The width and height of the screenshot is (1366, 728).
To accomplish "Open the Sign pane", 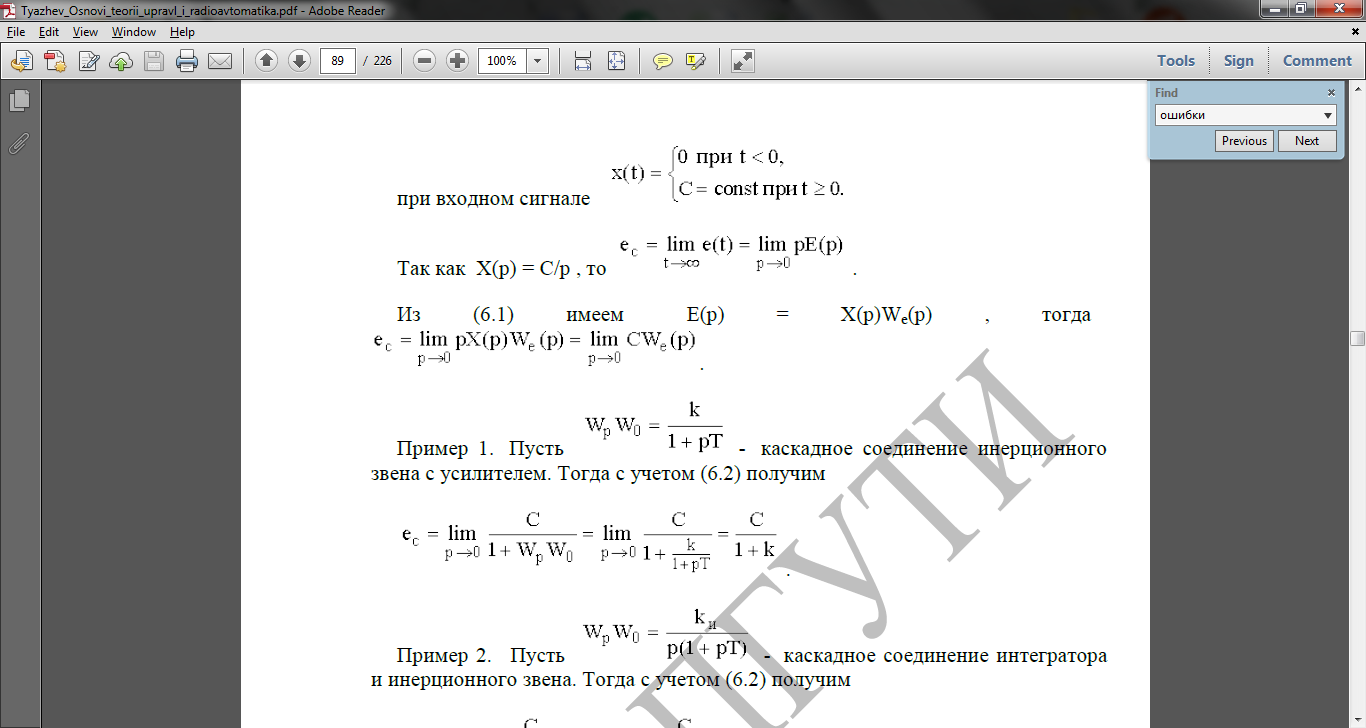I will coord(1238,61).
